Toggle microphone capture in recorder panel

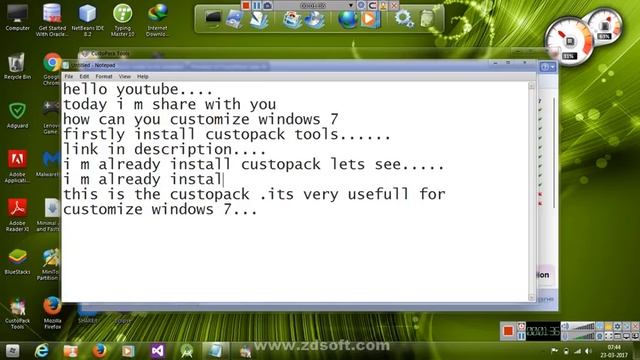[565, 336]
